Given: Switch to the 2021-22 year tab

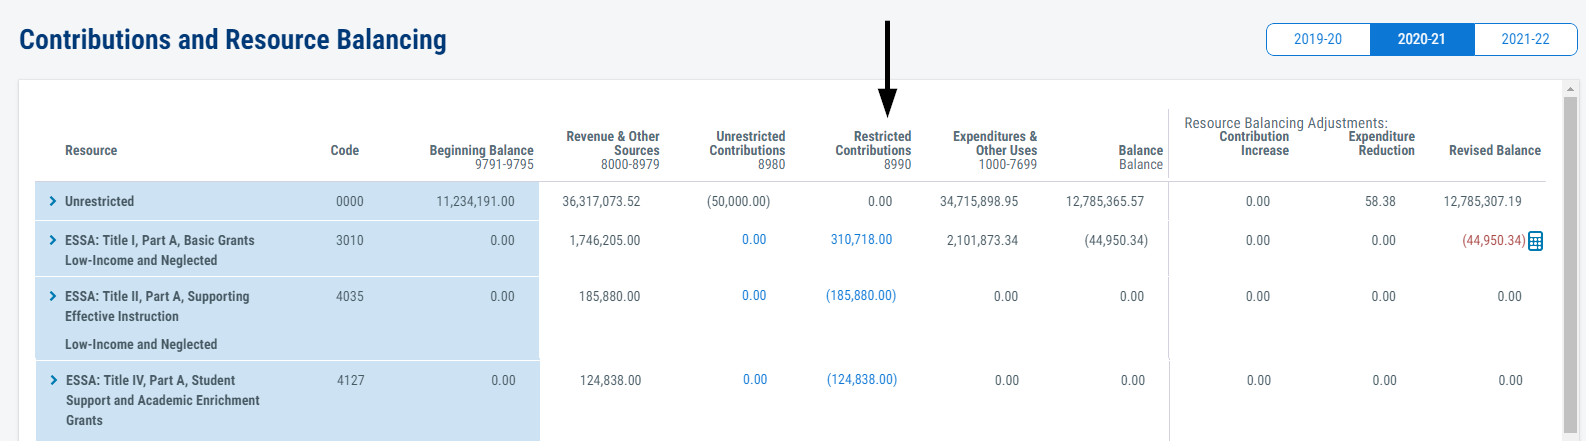Looking at the screenshot, I should point(1525,39).
